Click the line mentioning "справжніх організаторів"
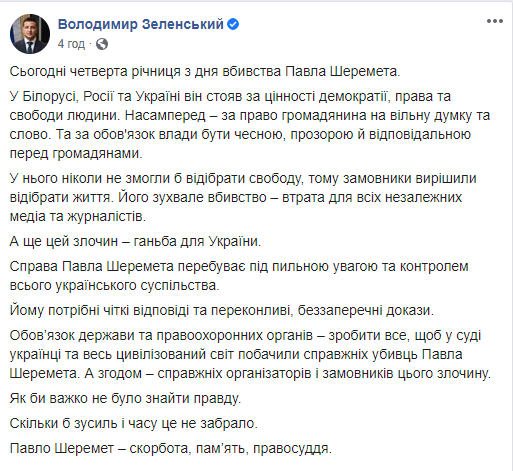 tap(250, 373)
